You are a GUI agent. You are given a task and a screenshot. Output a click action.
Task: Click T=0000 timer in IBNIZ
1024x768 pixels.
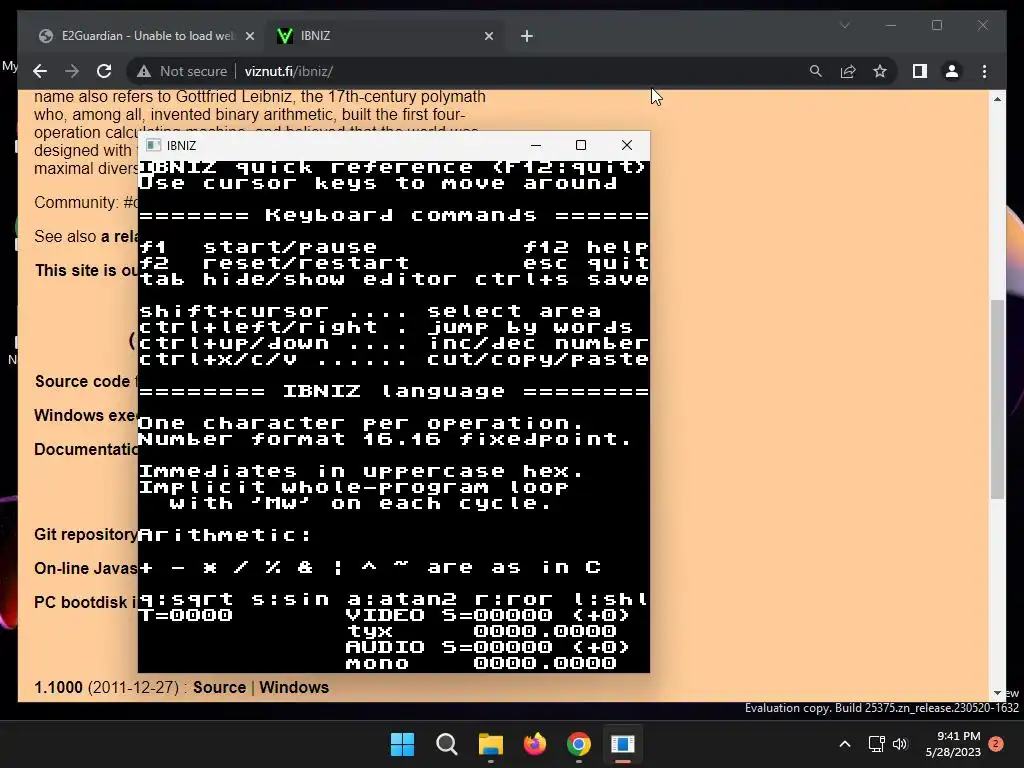tap(185, 615)
